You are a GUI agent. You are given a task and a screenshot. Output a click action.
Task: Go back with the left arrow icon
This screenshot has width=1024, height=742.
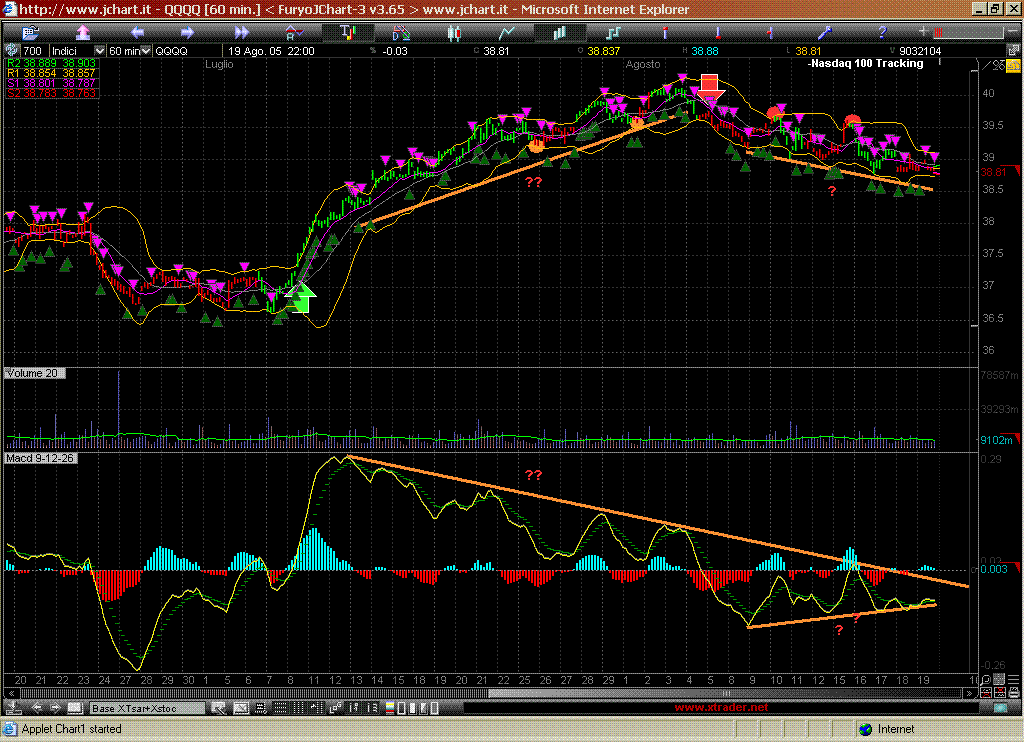[137, 33]
